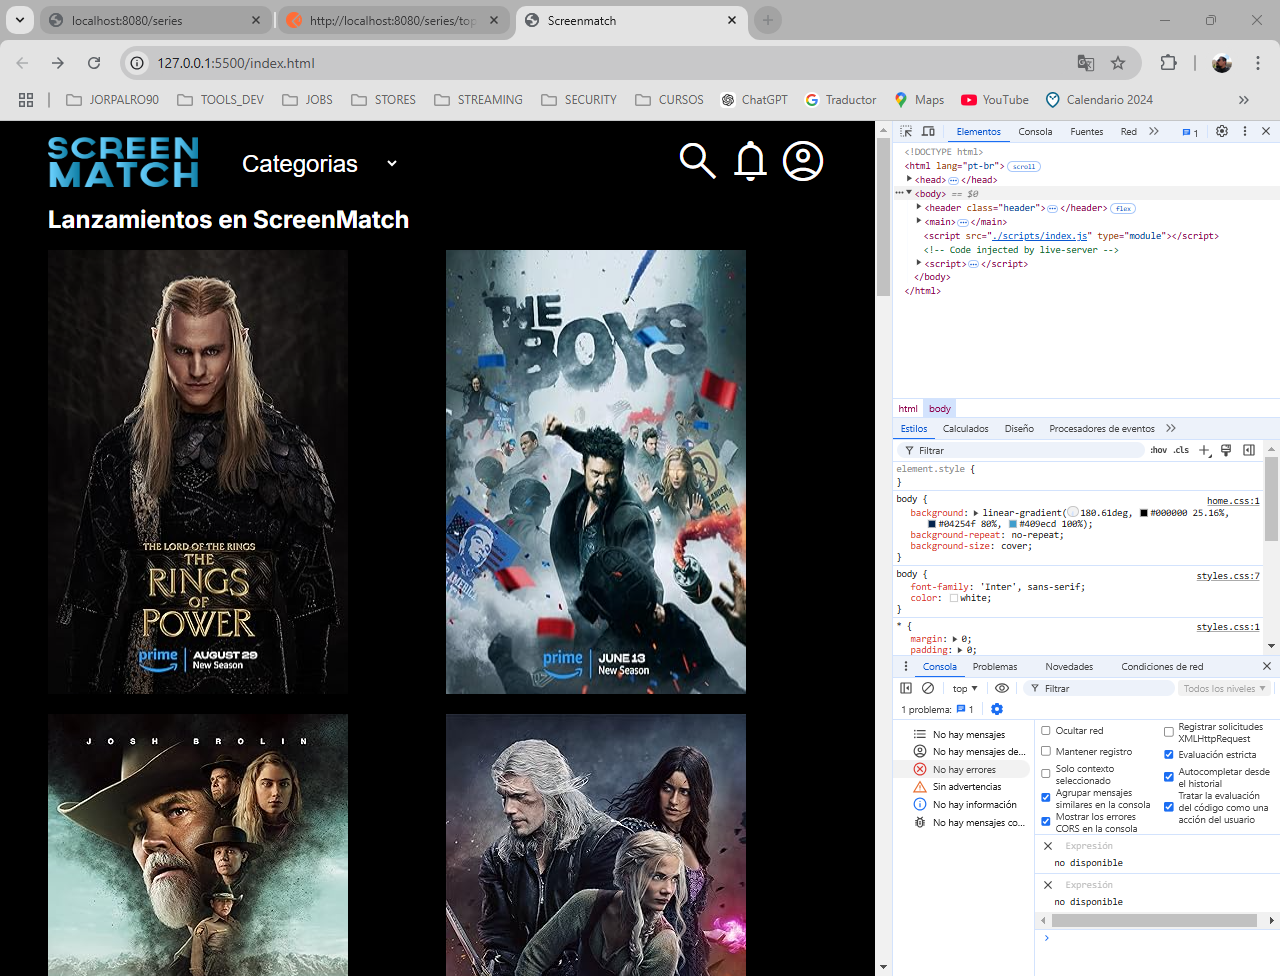Close the DevTools bottom drawer

coord(1267,666)
